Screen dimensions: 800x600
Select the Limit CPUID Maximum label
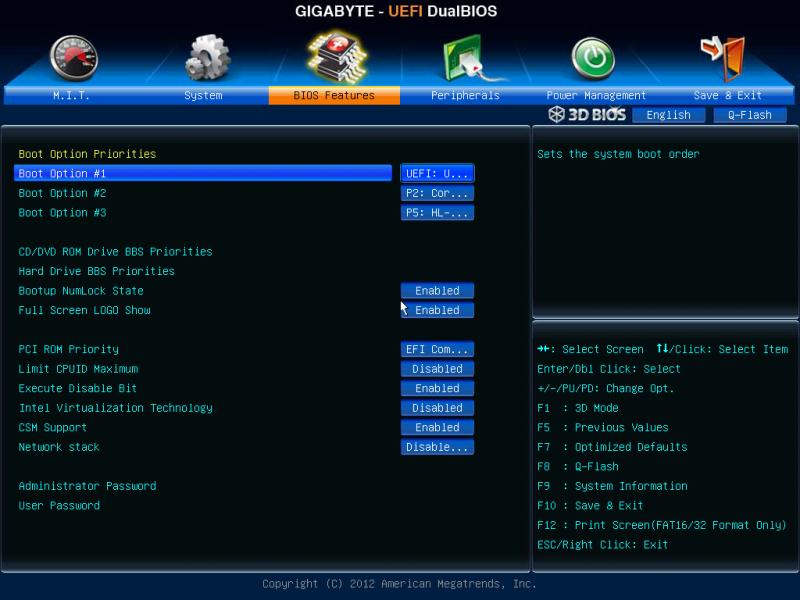(78, 369)
